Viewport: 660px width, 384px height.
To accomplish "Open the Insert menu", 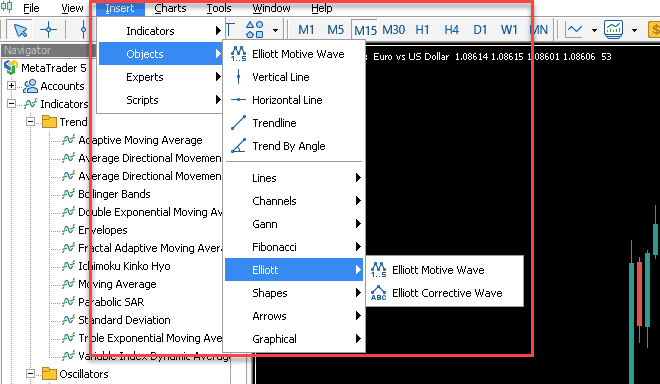I will click(x=120, y=8).
